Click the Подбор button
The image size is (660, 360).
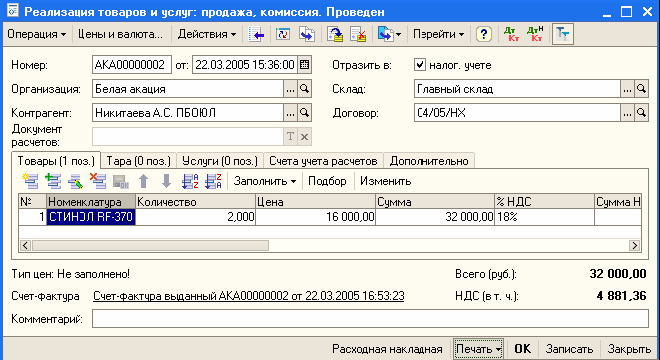(x=327, y=181)
